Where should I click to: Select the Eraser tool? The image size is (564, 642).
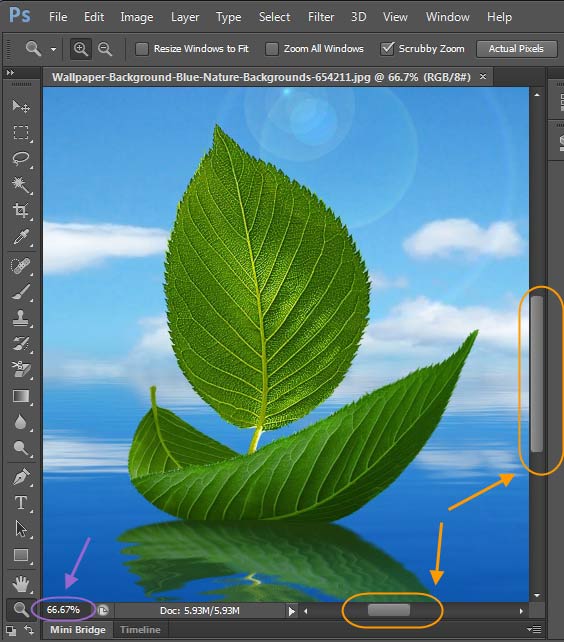[20, 369]
